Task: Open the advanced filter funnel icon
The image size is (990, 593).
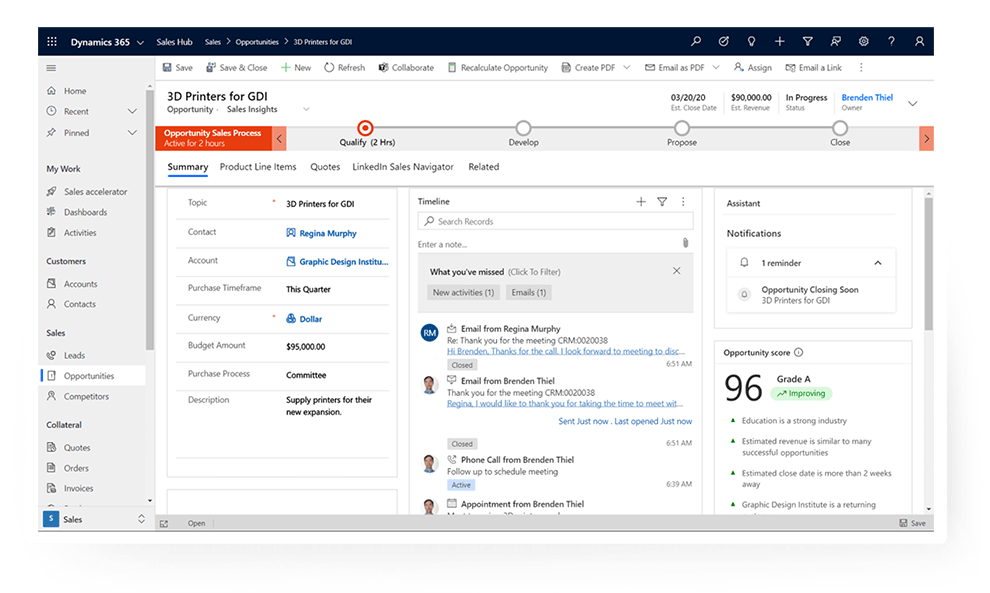Action: point(807,41)
